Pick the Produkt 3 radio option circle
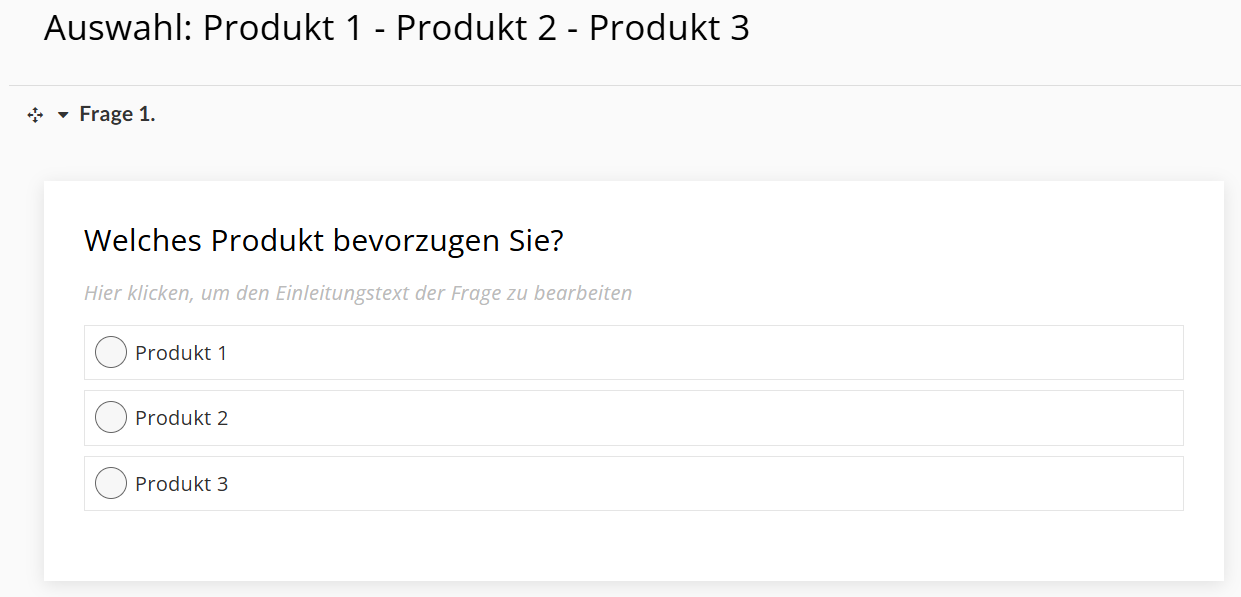Viewport: 1241px width, 597px height. (111, 483)
